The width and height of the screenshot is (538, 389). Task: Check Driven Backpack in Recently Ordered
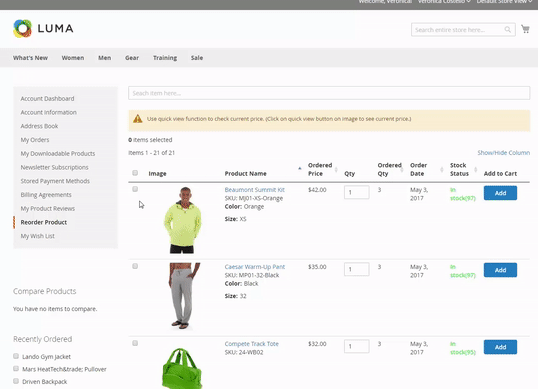(x=16, y=381)
